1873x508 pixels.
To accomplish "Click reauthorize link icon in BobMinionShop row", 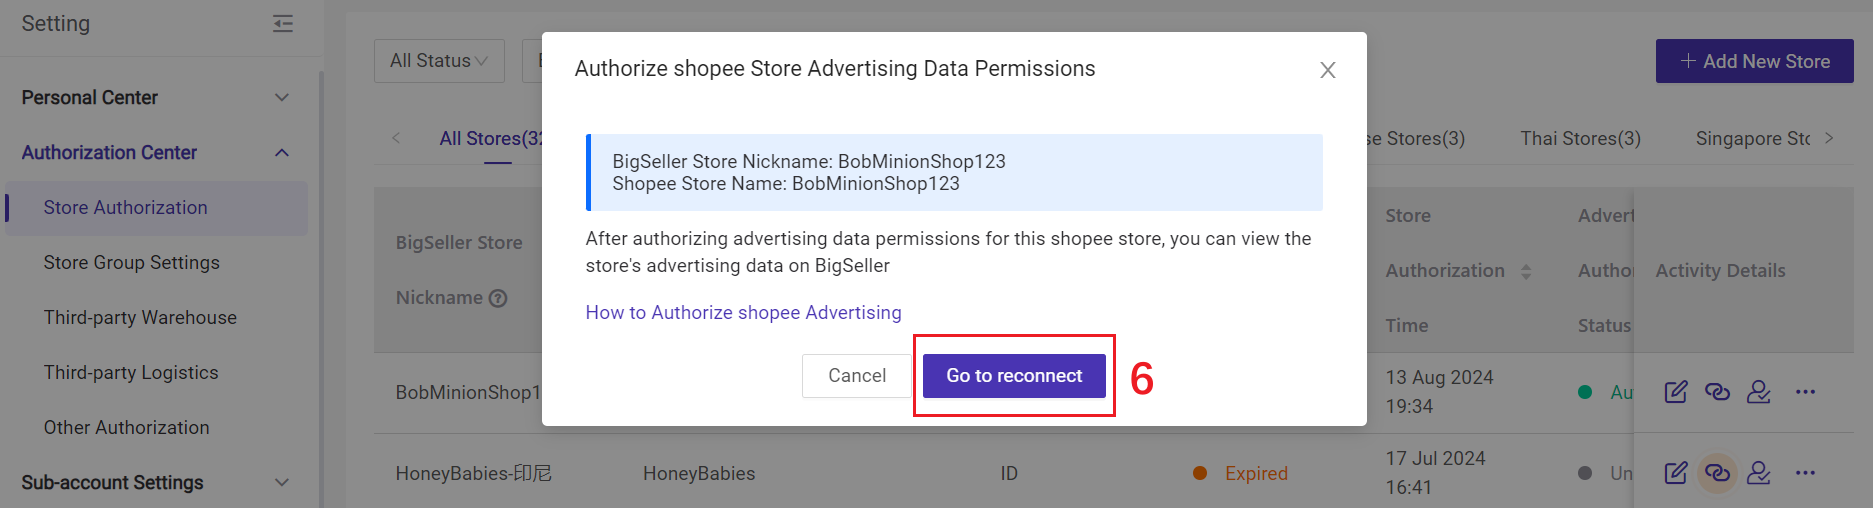I will click(x=1717, y=392).
